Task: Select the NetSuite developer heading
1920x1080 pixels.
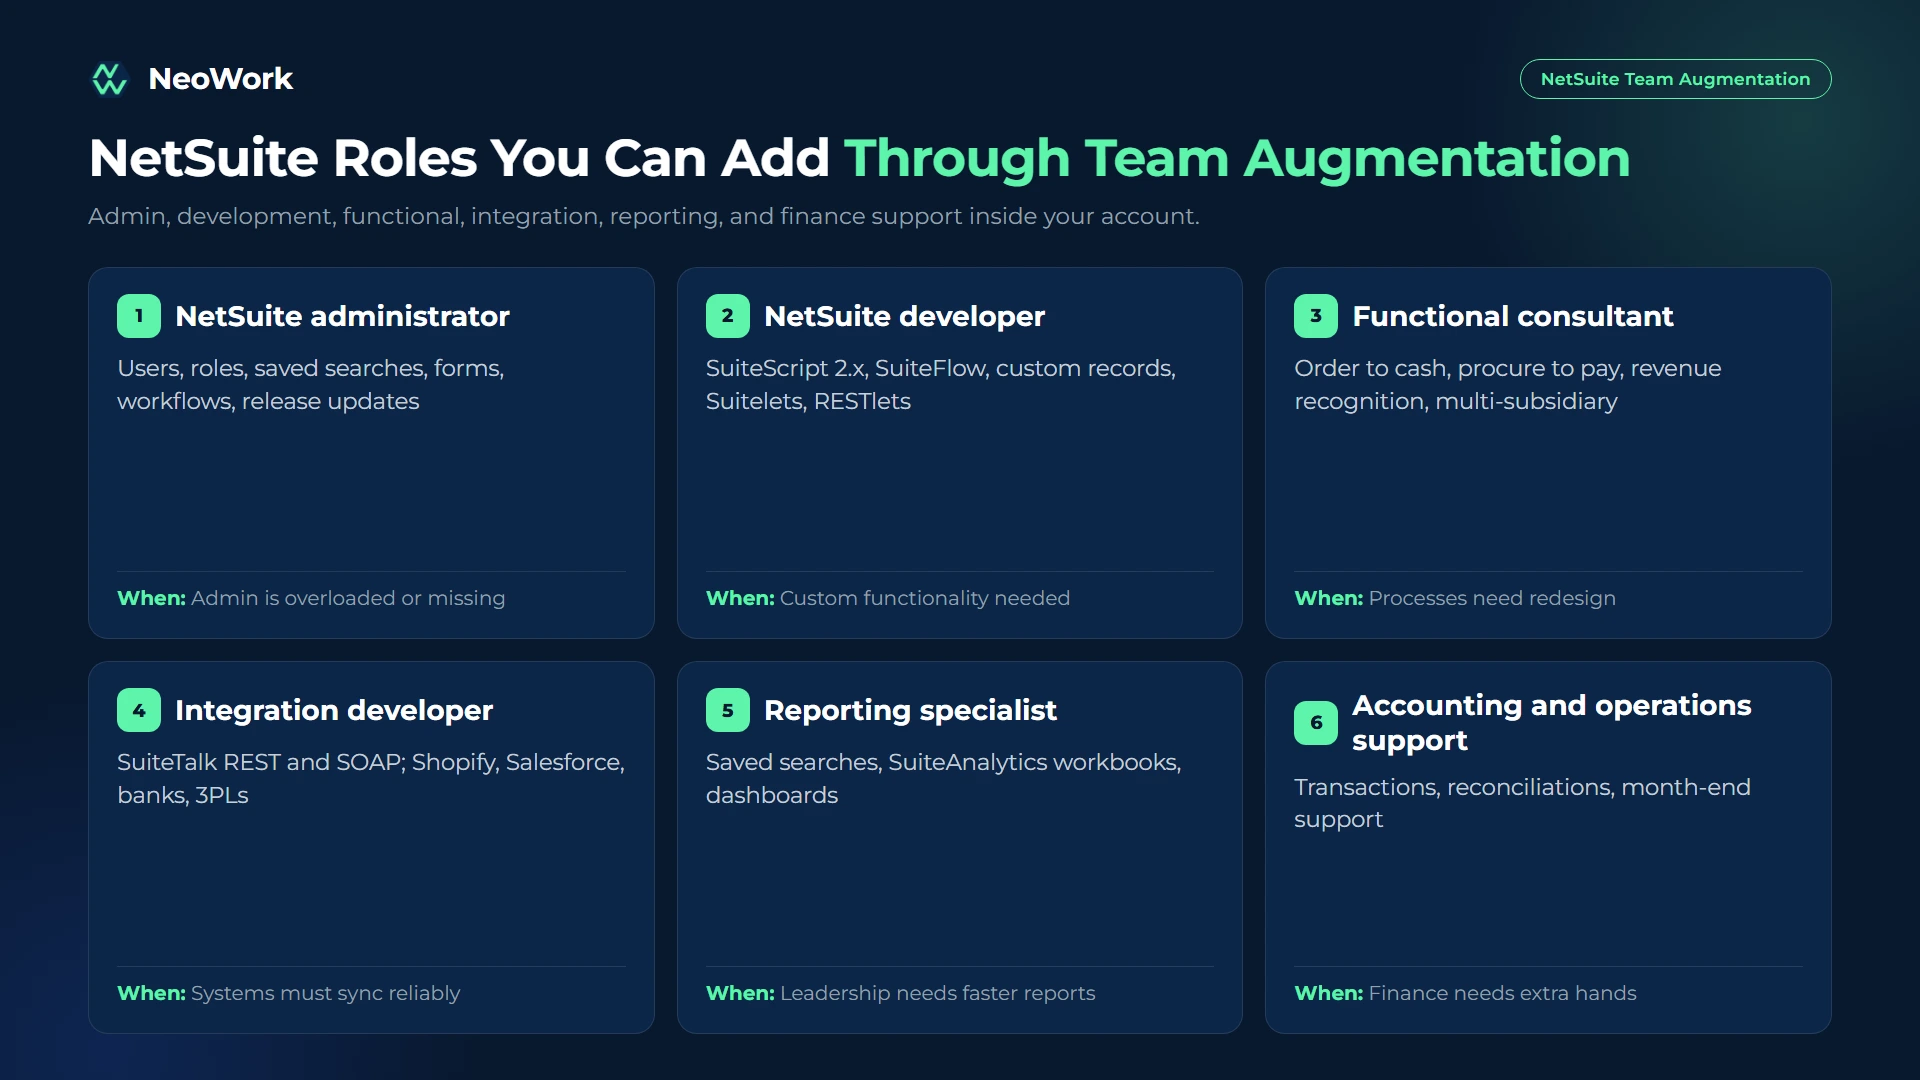Action: [904, 316]
